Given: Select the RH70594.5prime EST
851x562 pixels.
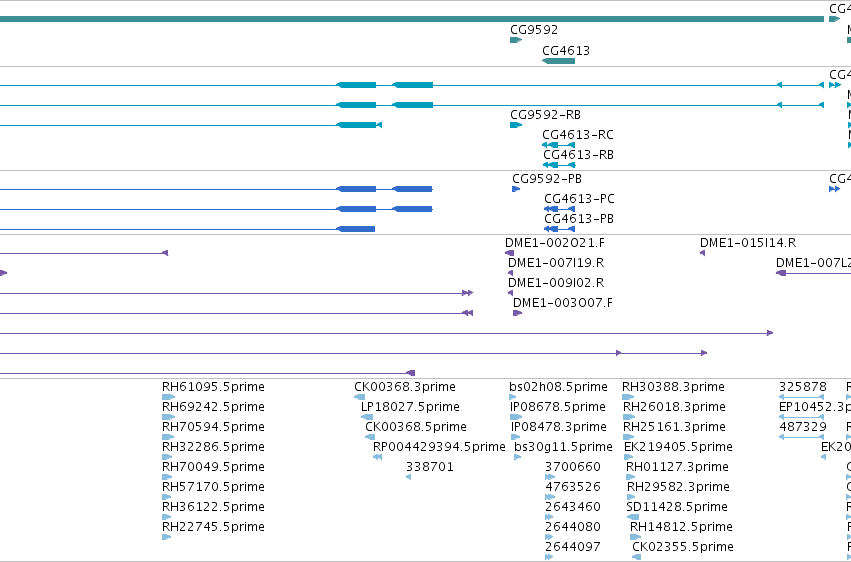Looking at the screenshot, I should (168, 437).
